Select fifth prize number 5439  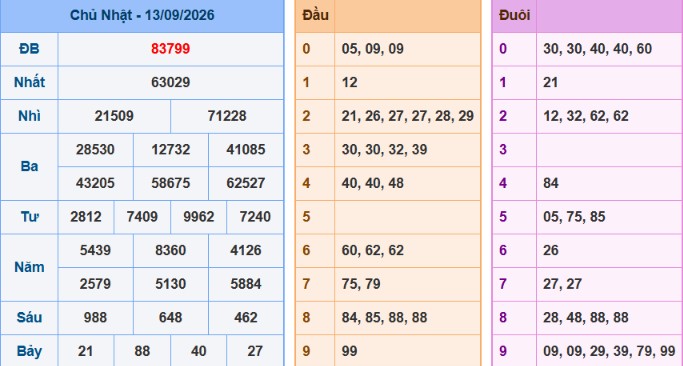point(95,250)
